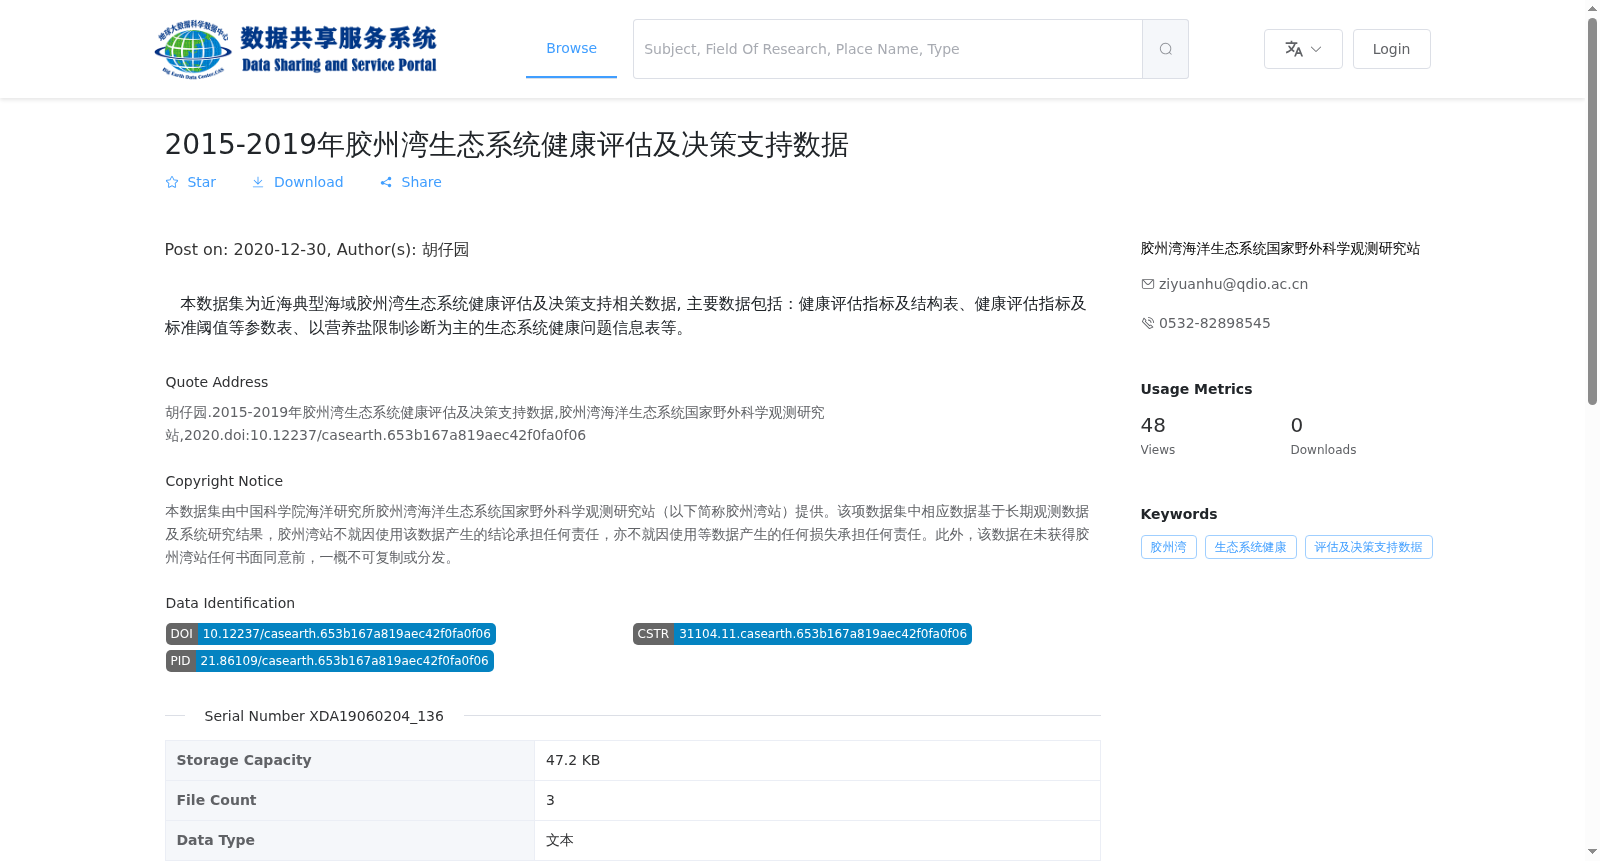1600x861 pixels.
Task: Click the Star link text
Action: tap(201, 182)
